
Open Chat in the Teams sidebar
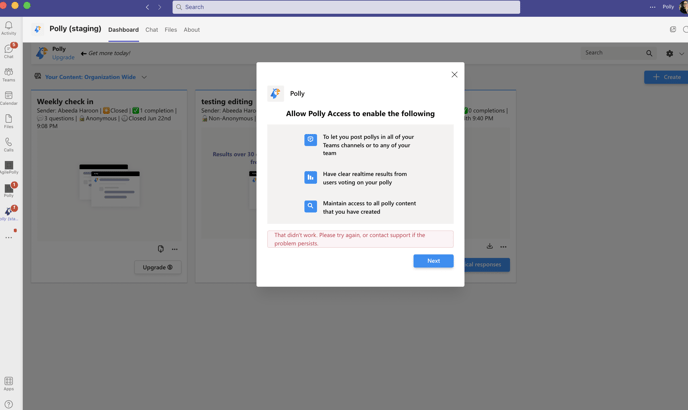point(8,51)
